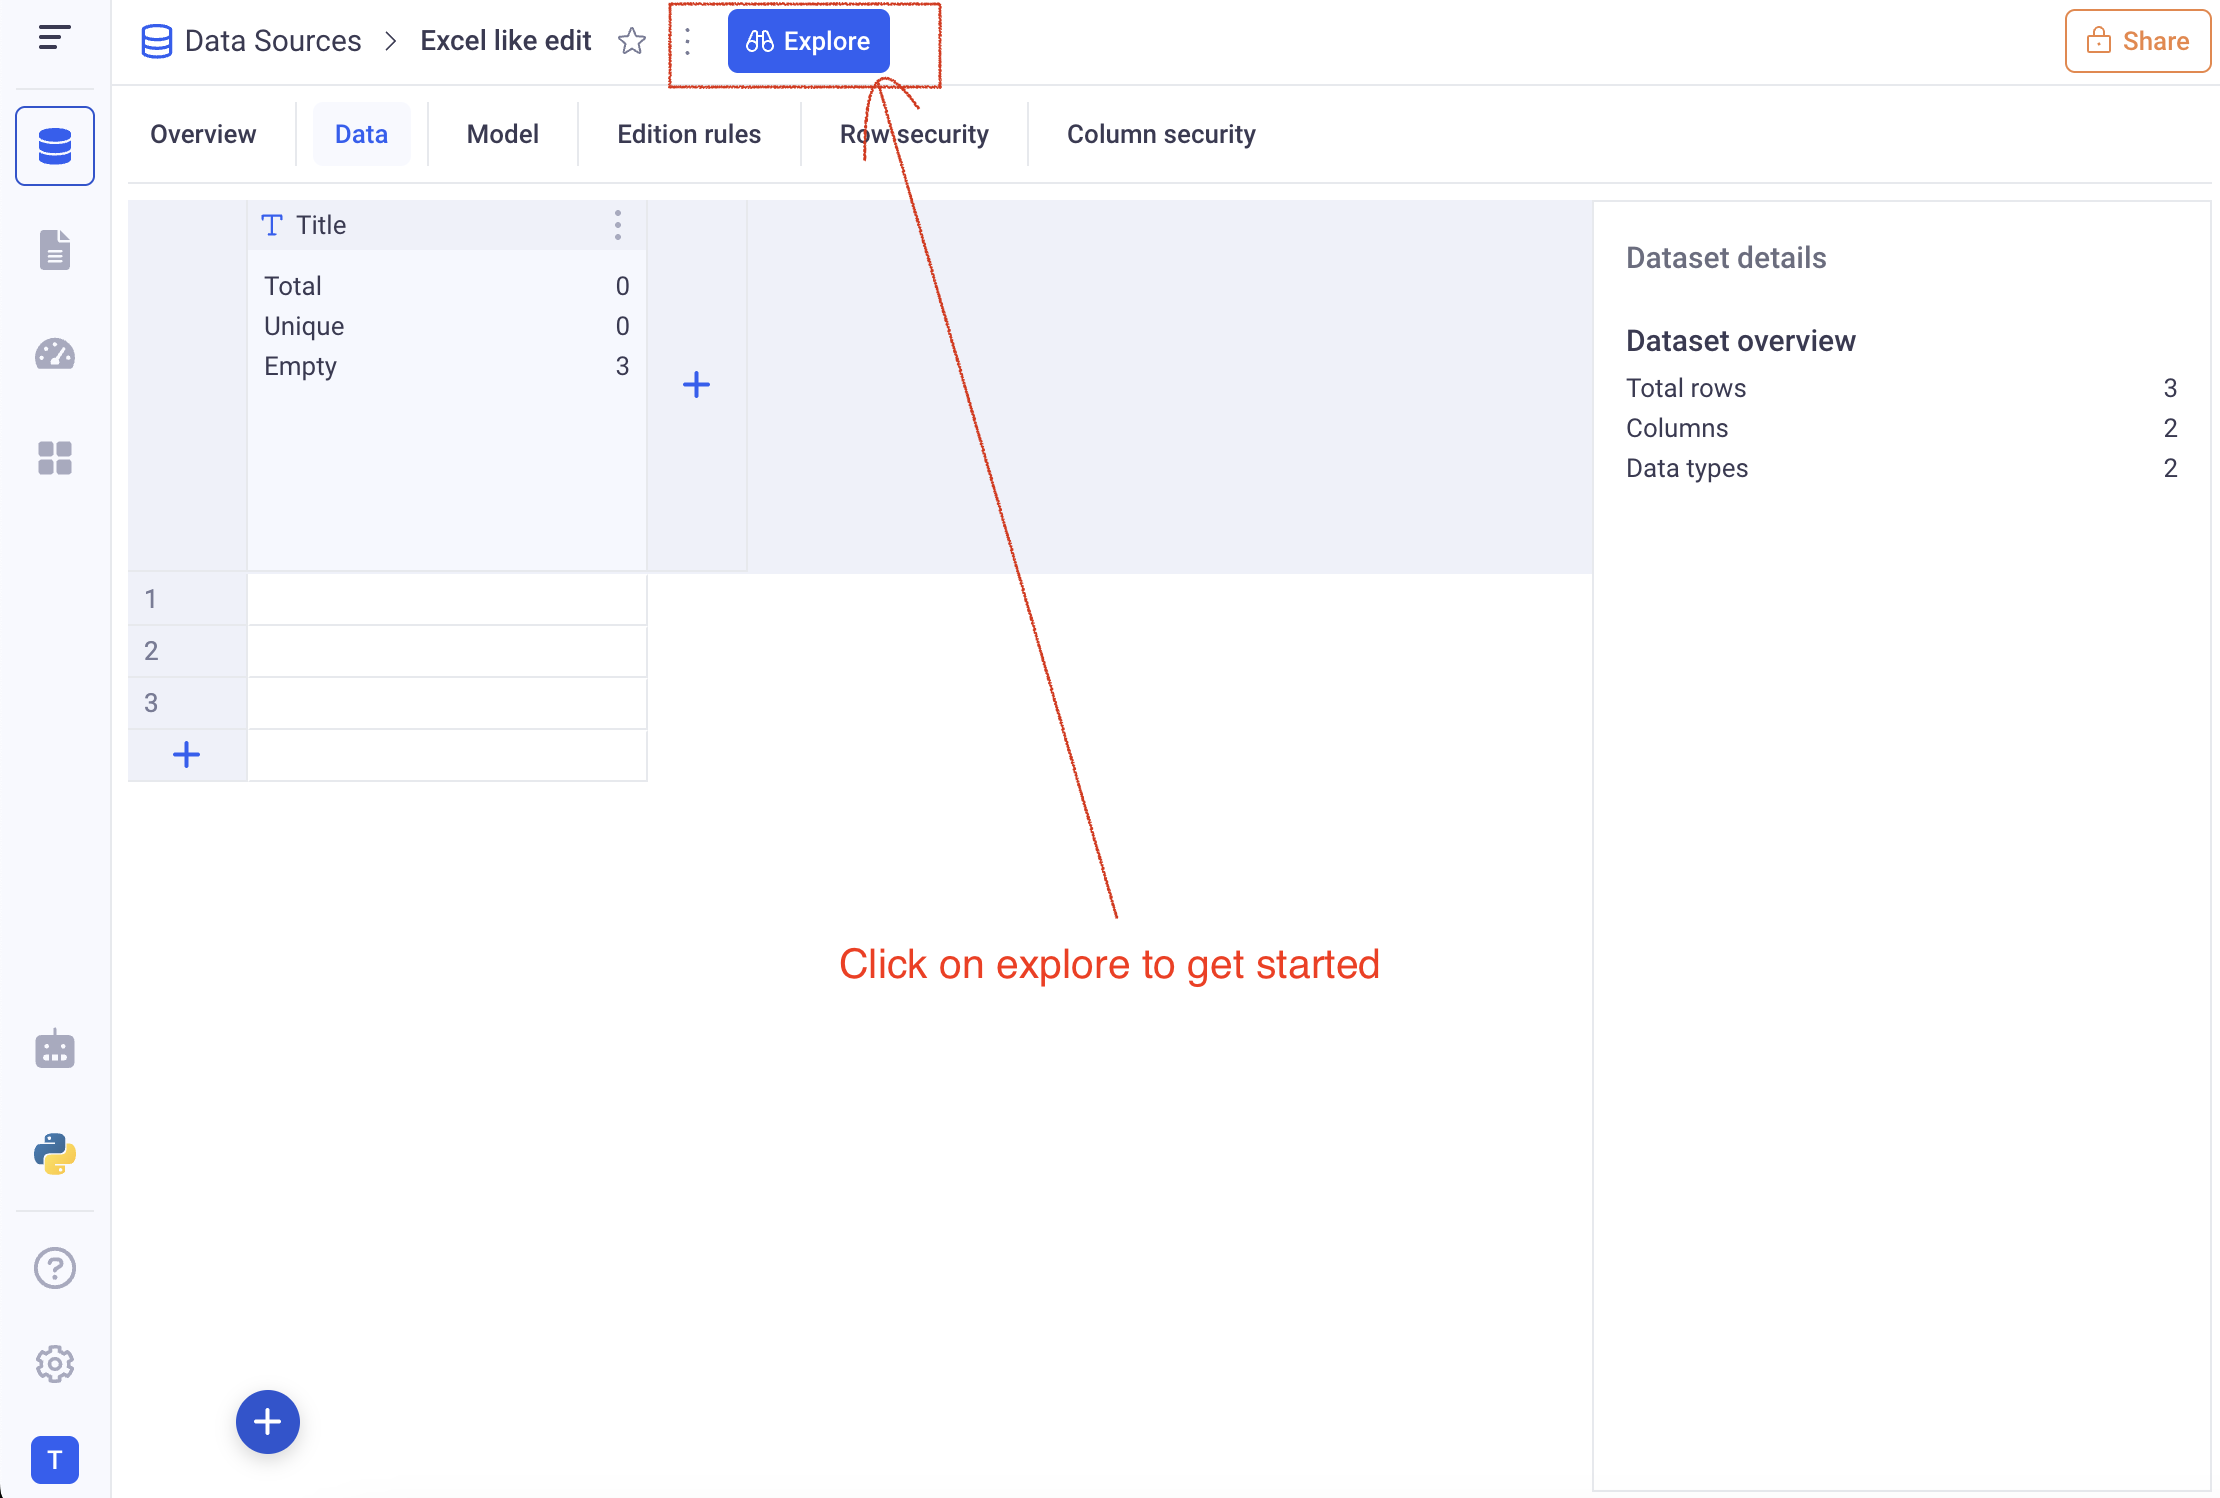The width and height of the screenshot is (2220, 1498).
Task: Open the documents page sidebar icon
Action: pos(55,250)
